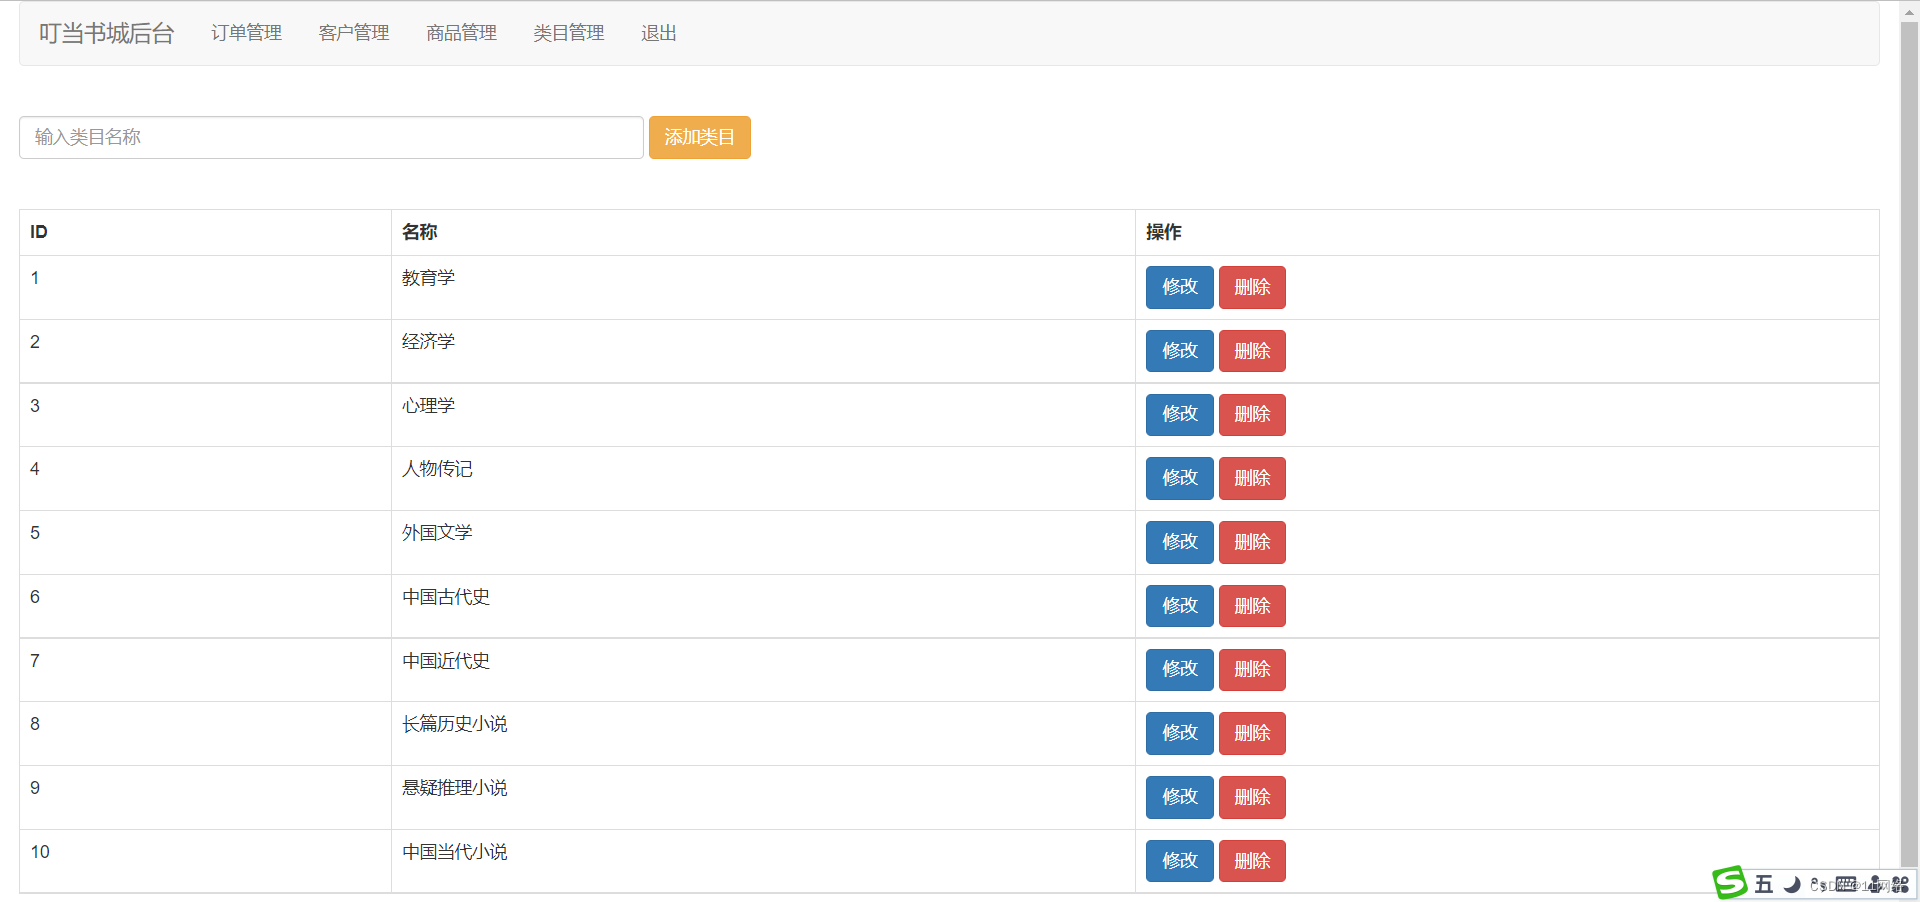Screen dimensions: 1920x902
Task: Click 修改 for 教育学
Action: tap(1180, 287)
